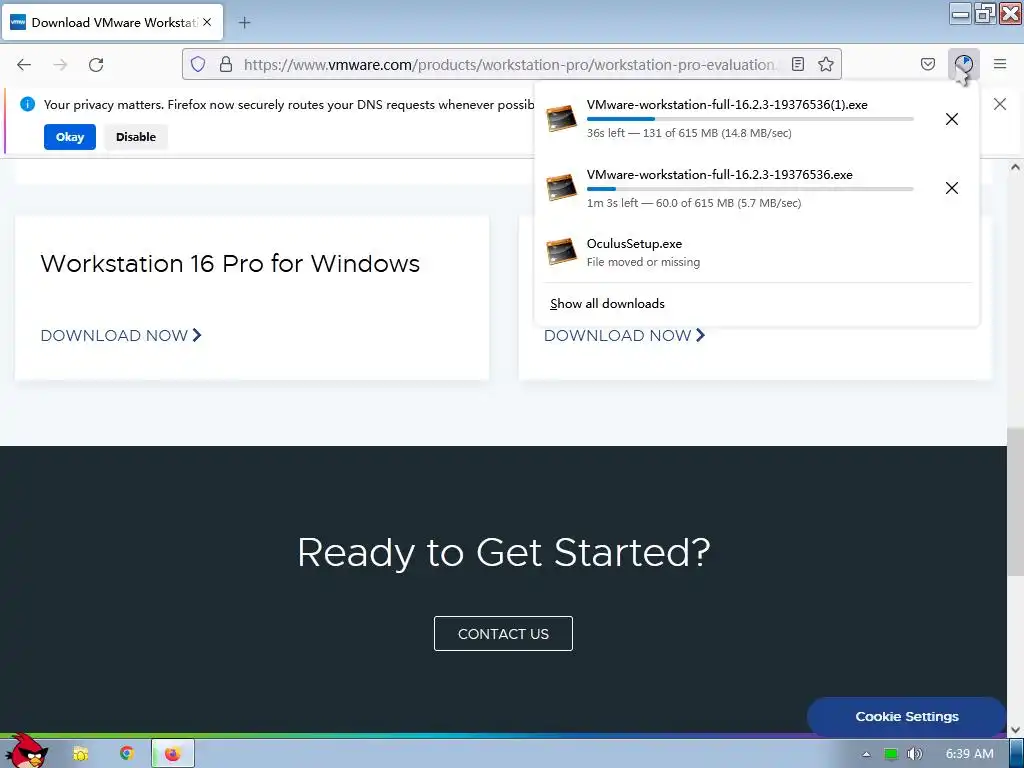
Task: Cancel the VMware-workstation-full-16.2.3-19376536.exe download
Action: point(952,188)
